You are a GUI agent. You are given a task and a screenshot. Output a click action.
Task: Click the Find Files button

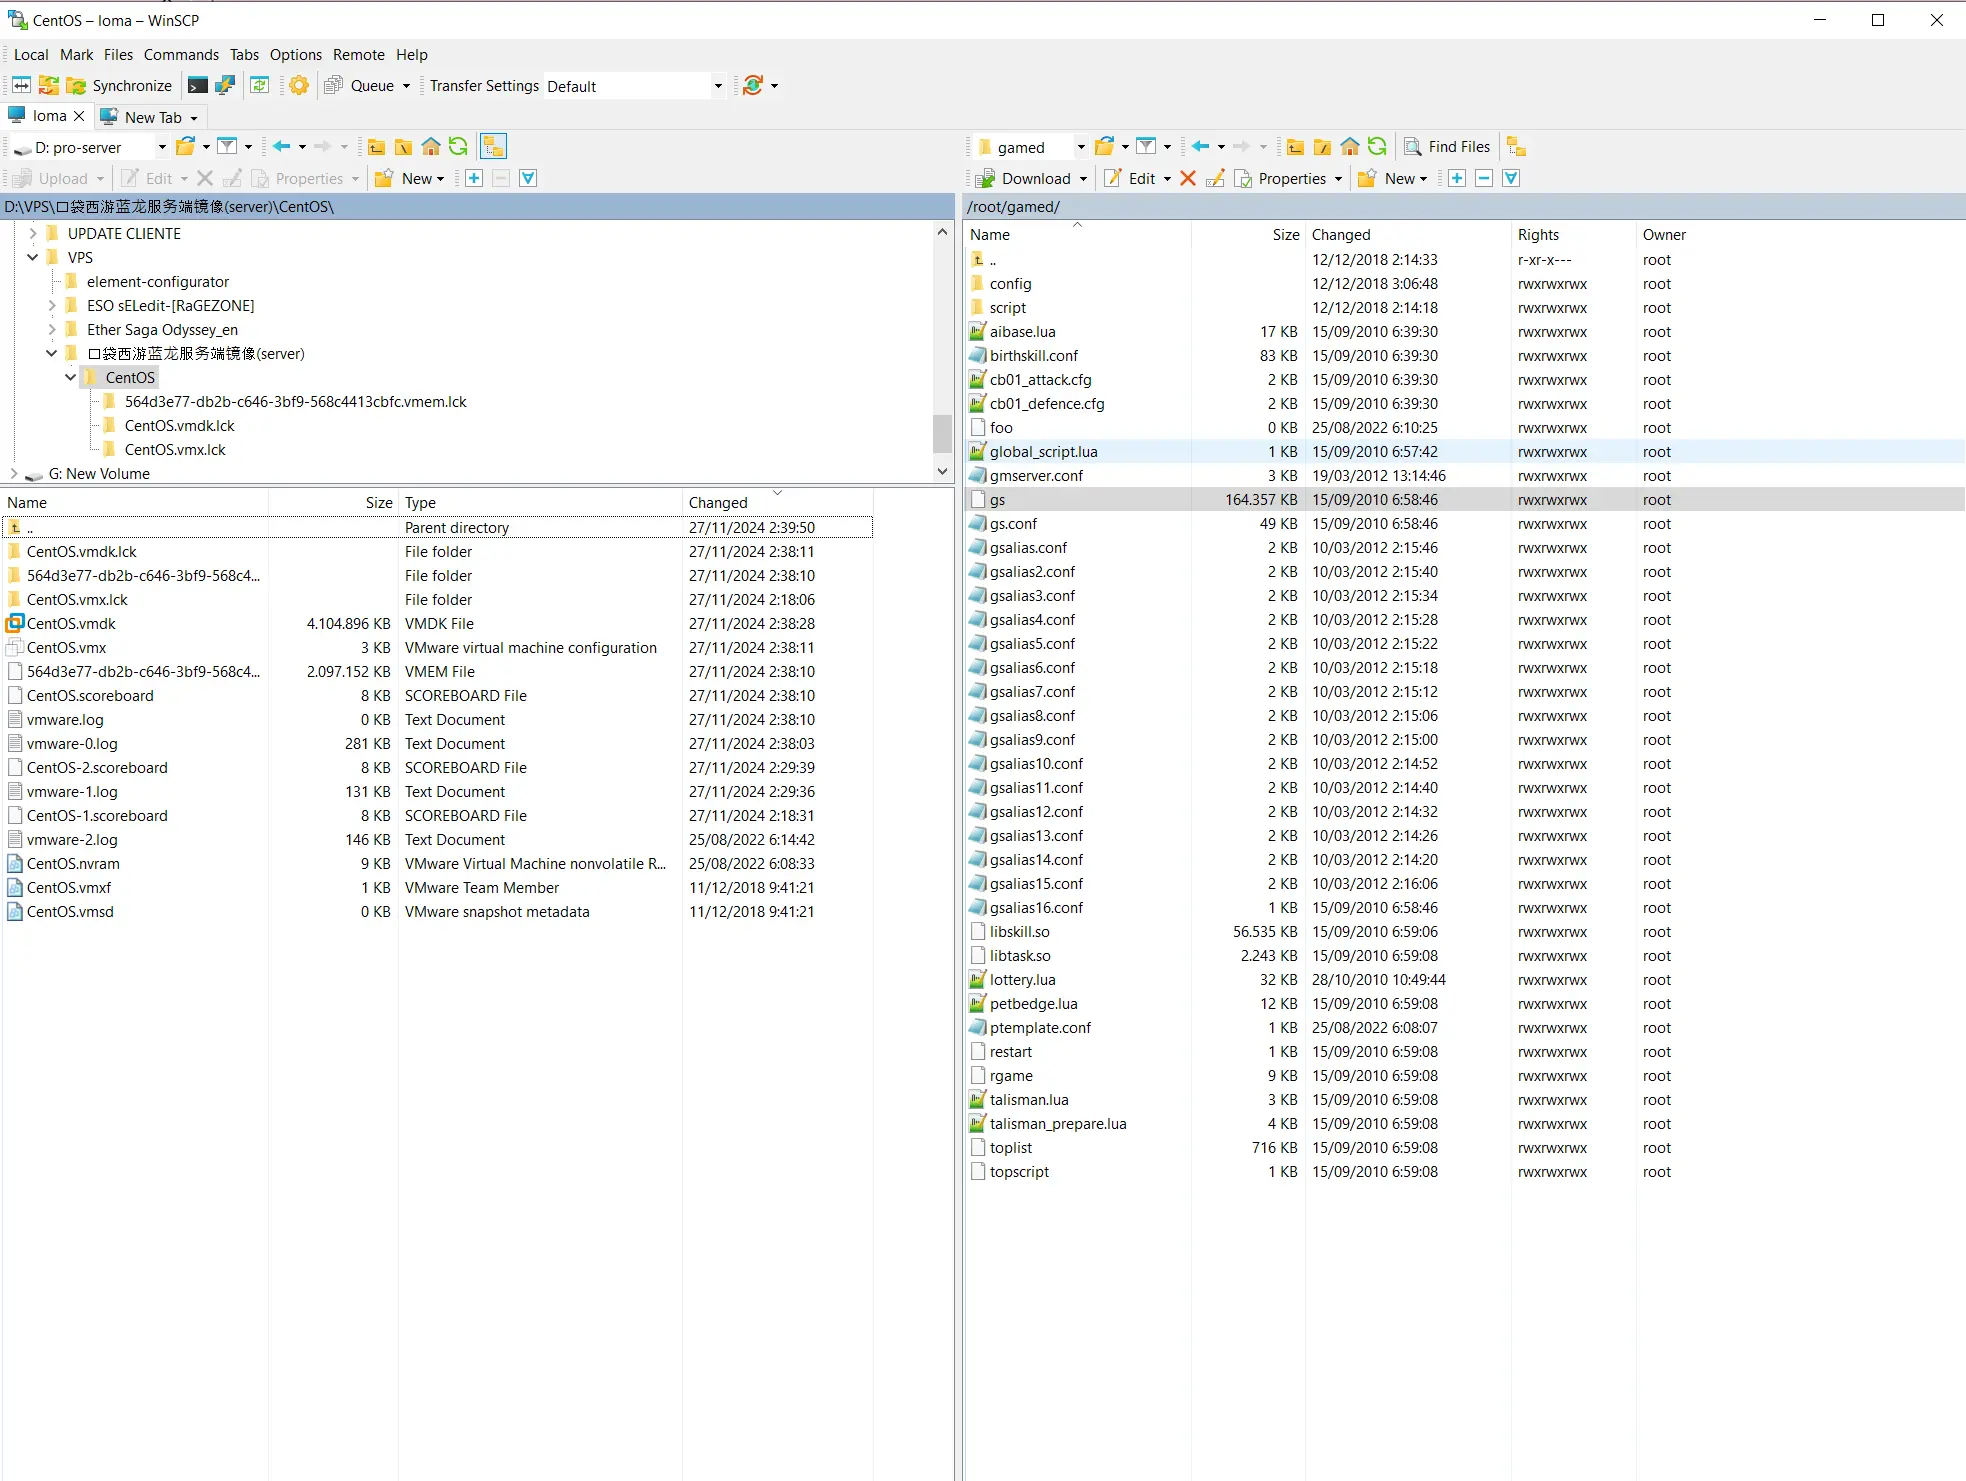(1447, 147)
